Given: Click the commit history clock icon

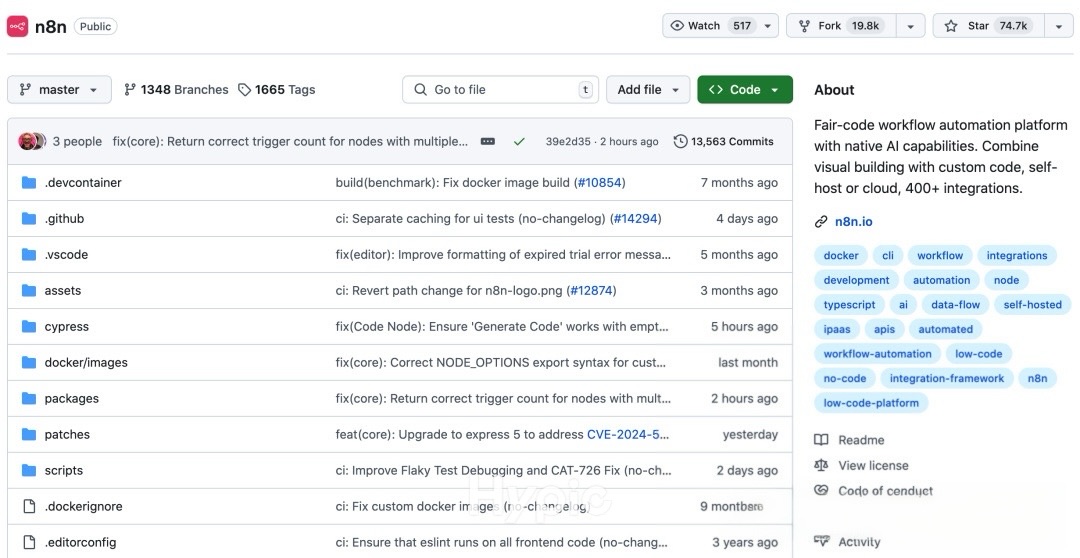Looking at the screenshot, I should click(x=681, y=141).
